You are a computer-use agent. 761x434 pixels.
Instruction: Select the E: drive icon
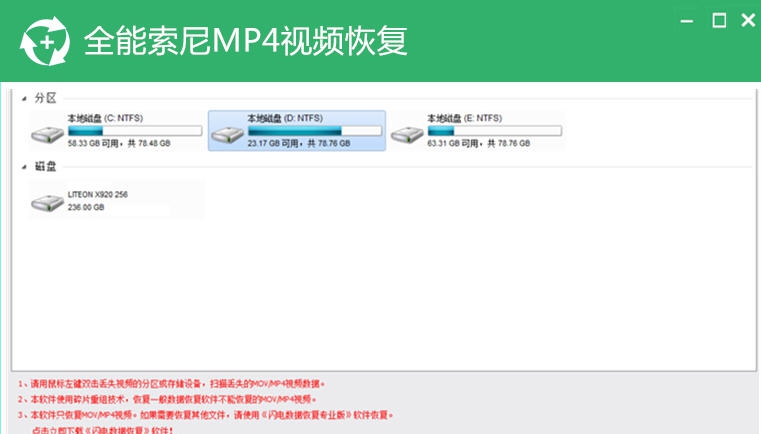pos(407,134)
